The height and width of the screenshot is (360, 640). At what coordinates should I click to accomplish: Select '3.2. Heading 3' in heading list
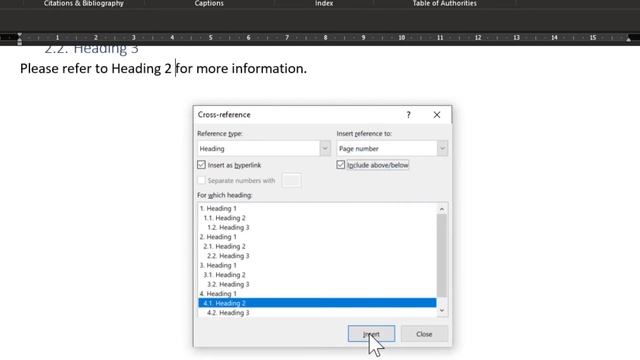(317, 284)
